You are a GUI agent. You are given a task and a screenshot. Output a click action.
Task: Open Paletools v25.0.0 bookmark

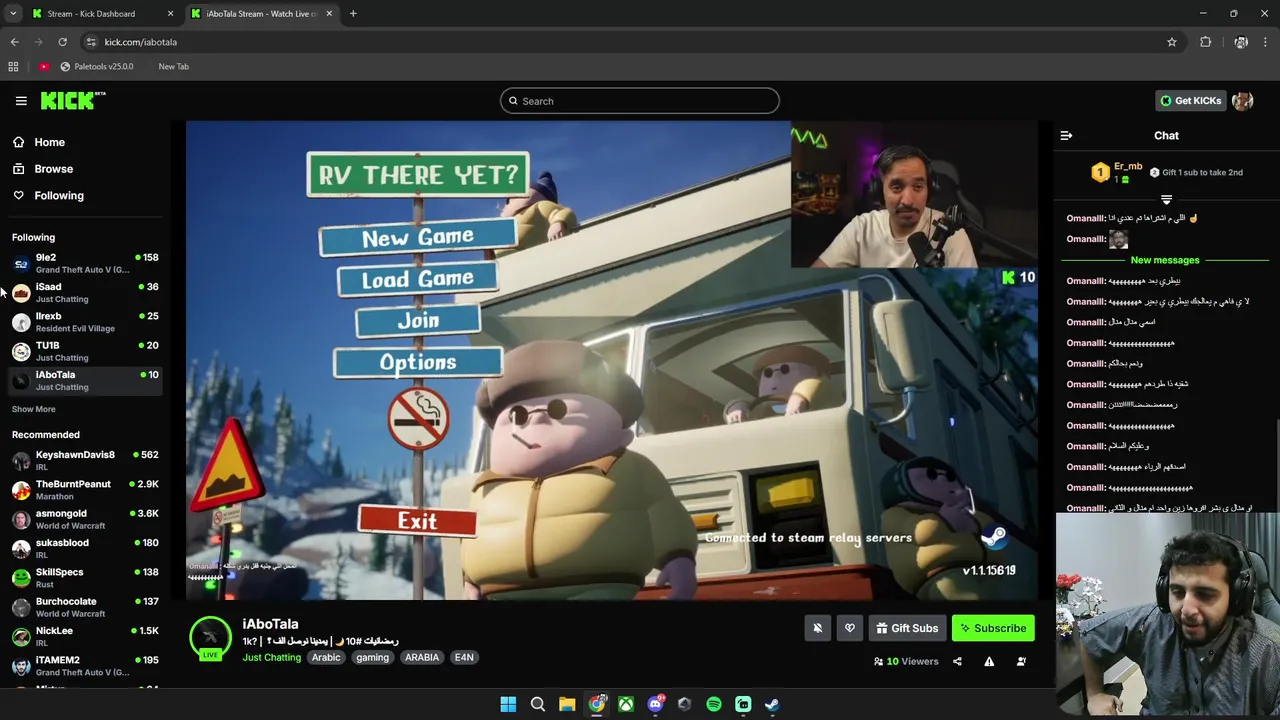pos(97,66)
